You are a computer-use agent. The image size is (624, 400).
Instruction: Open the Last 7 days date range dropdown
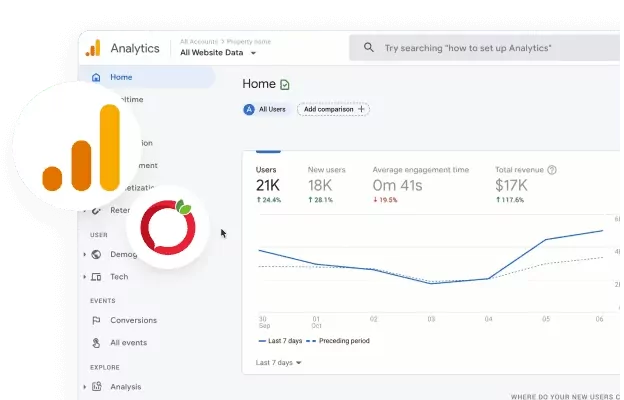tap(279, 362)
